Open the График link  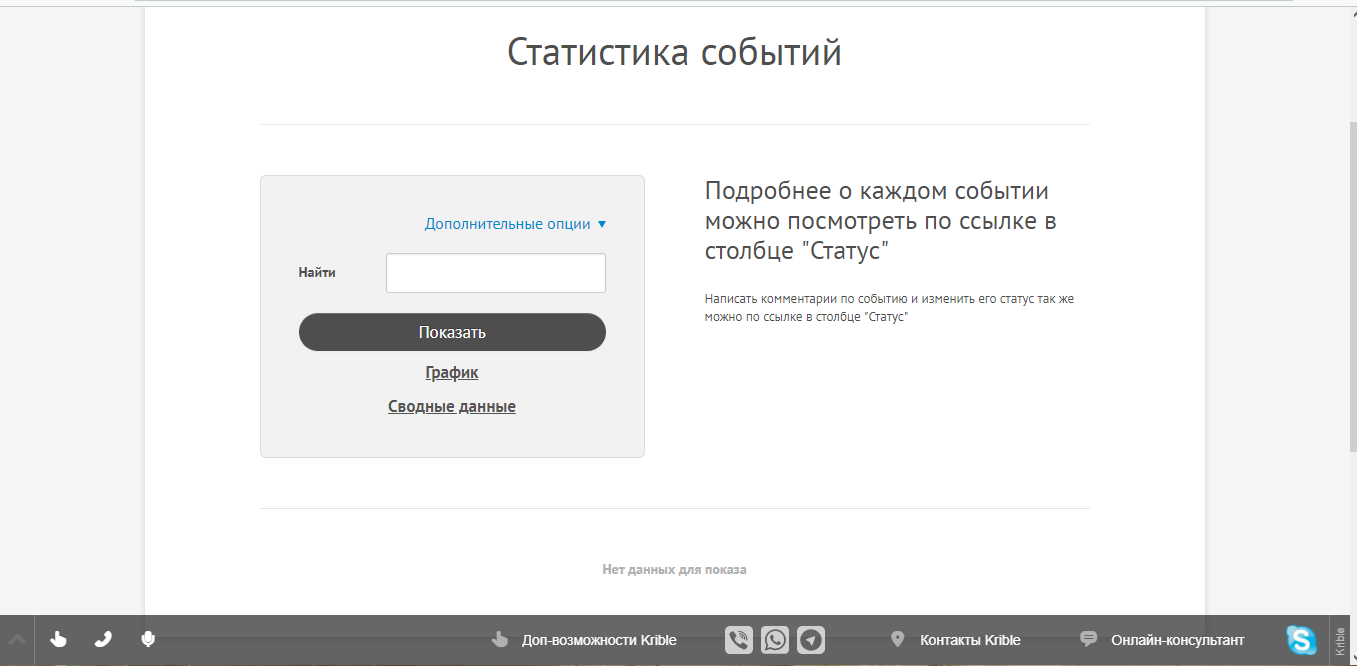pyautogui.click(x=451, y=372)
